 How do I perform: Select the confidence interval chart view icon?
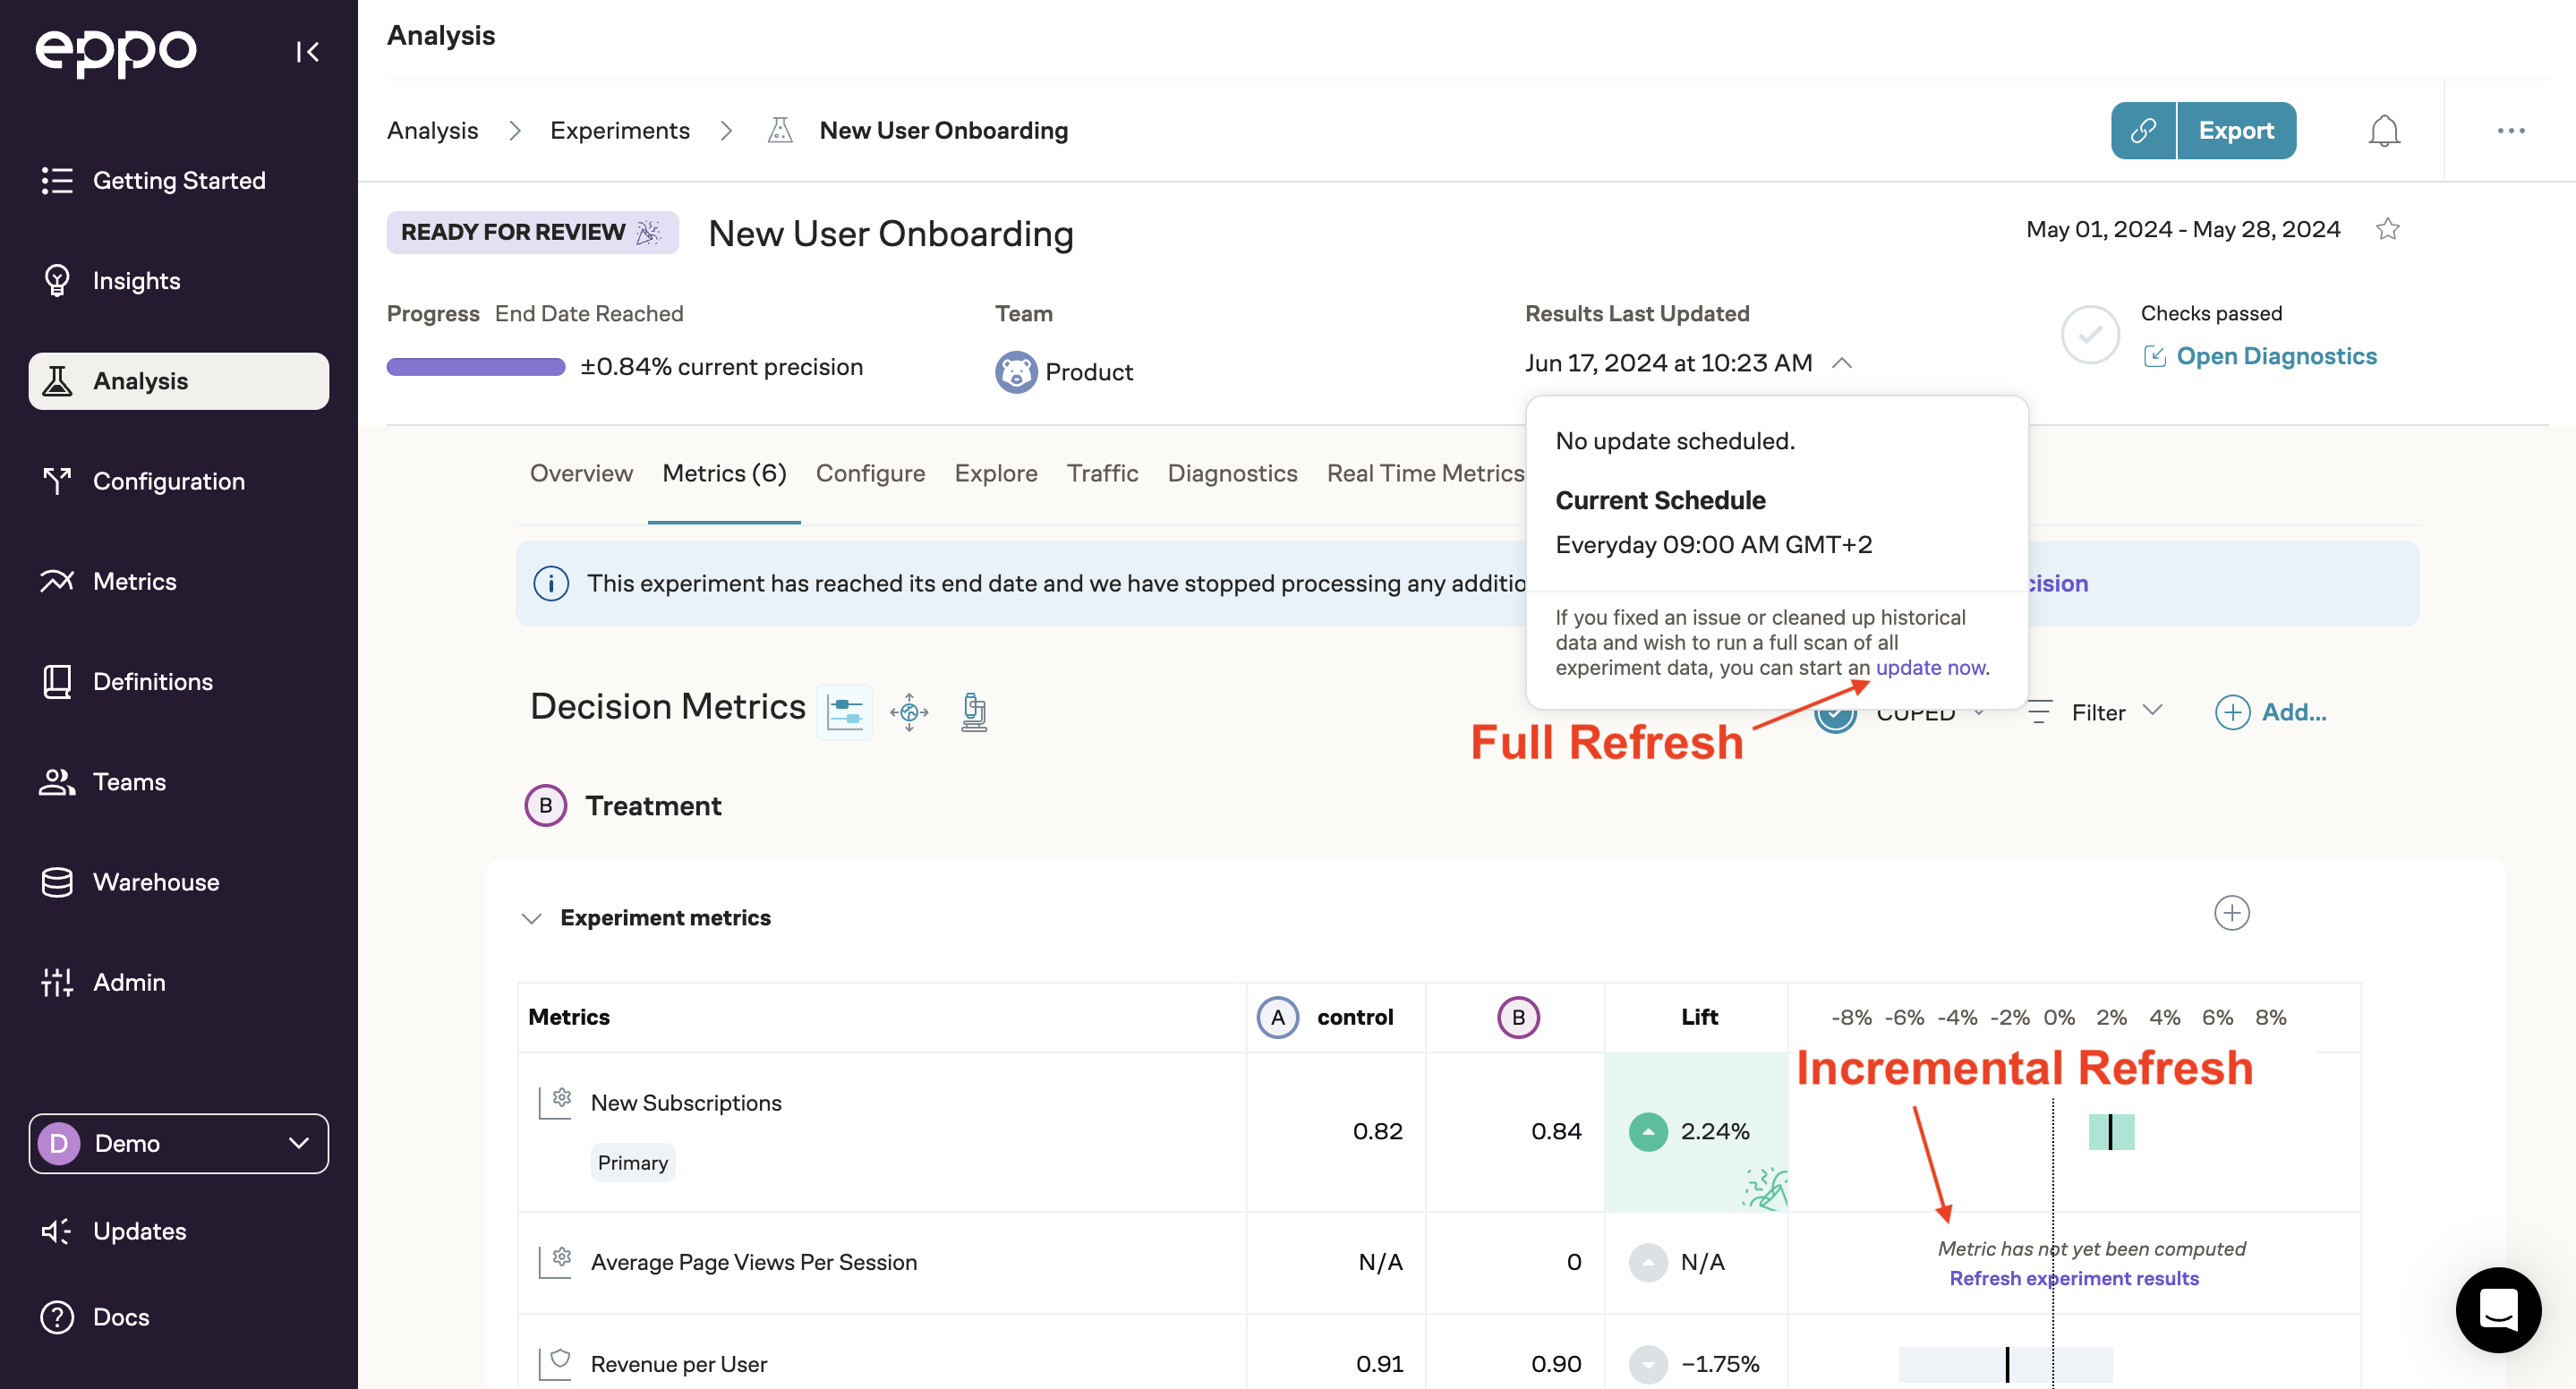coord(844,712)
